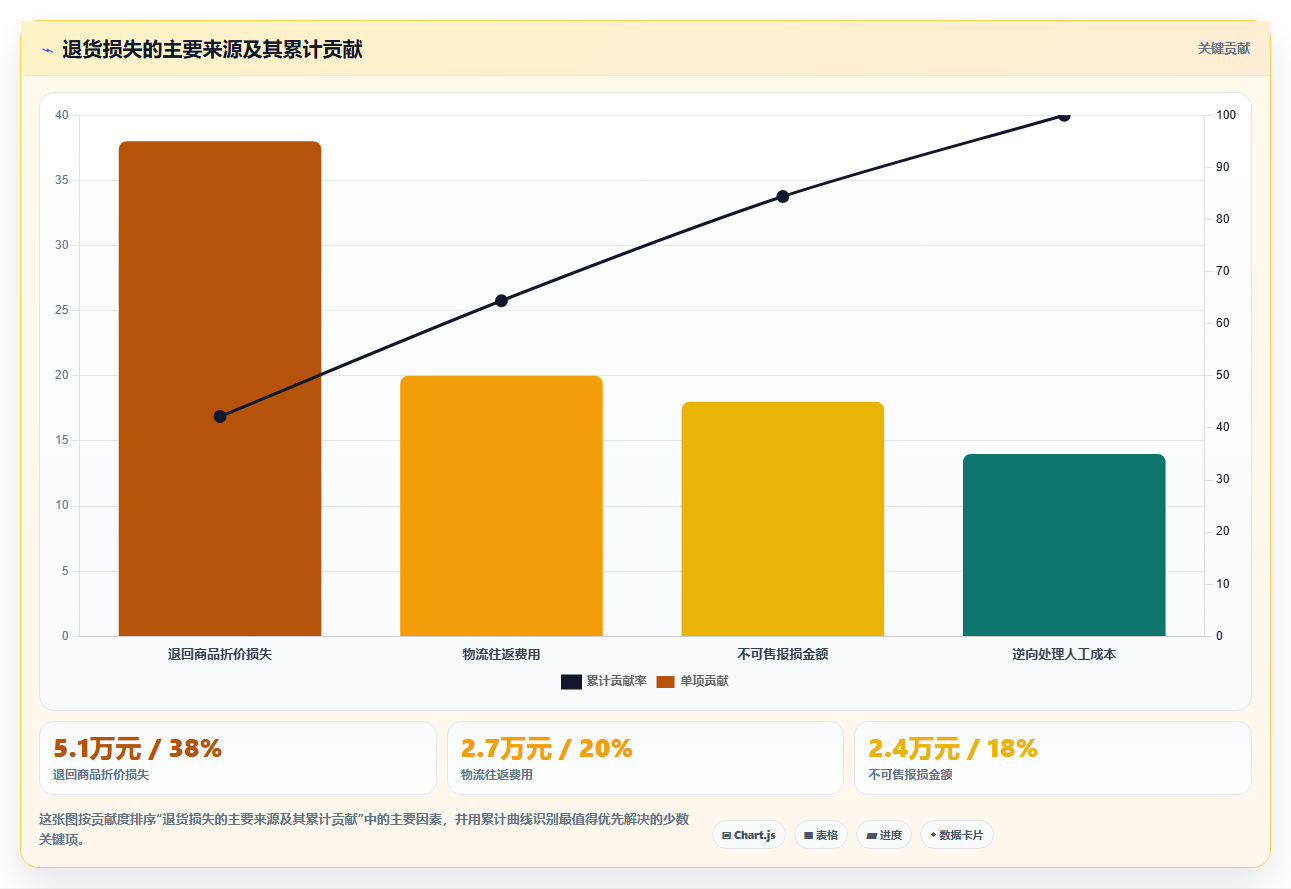Screen dimensions: 1291x889
Task: Toggle the 累计贡献率 legend swatch
Action: 571,681
